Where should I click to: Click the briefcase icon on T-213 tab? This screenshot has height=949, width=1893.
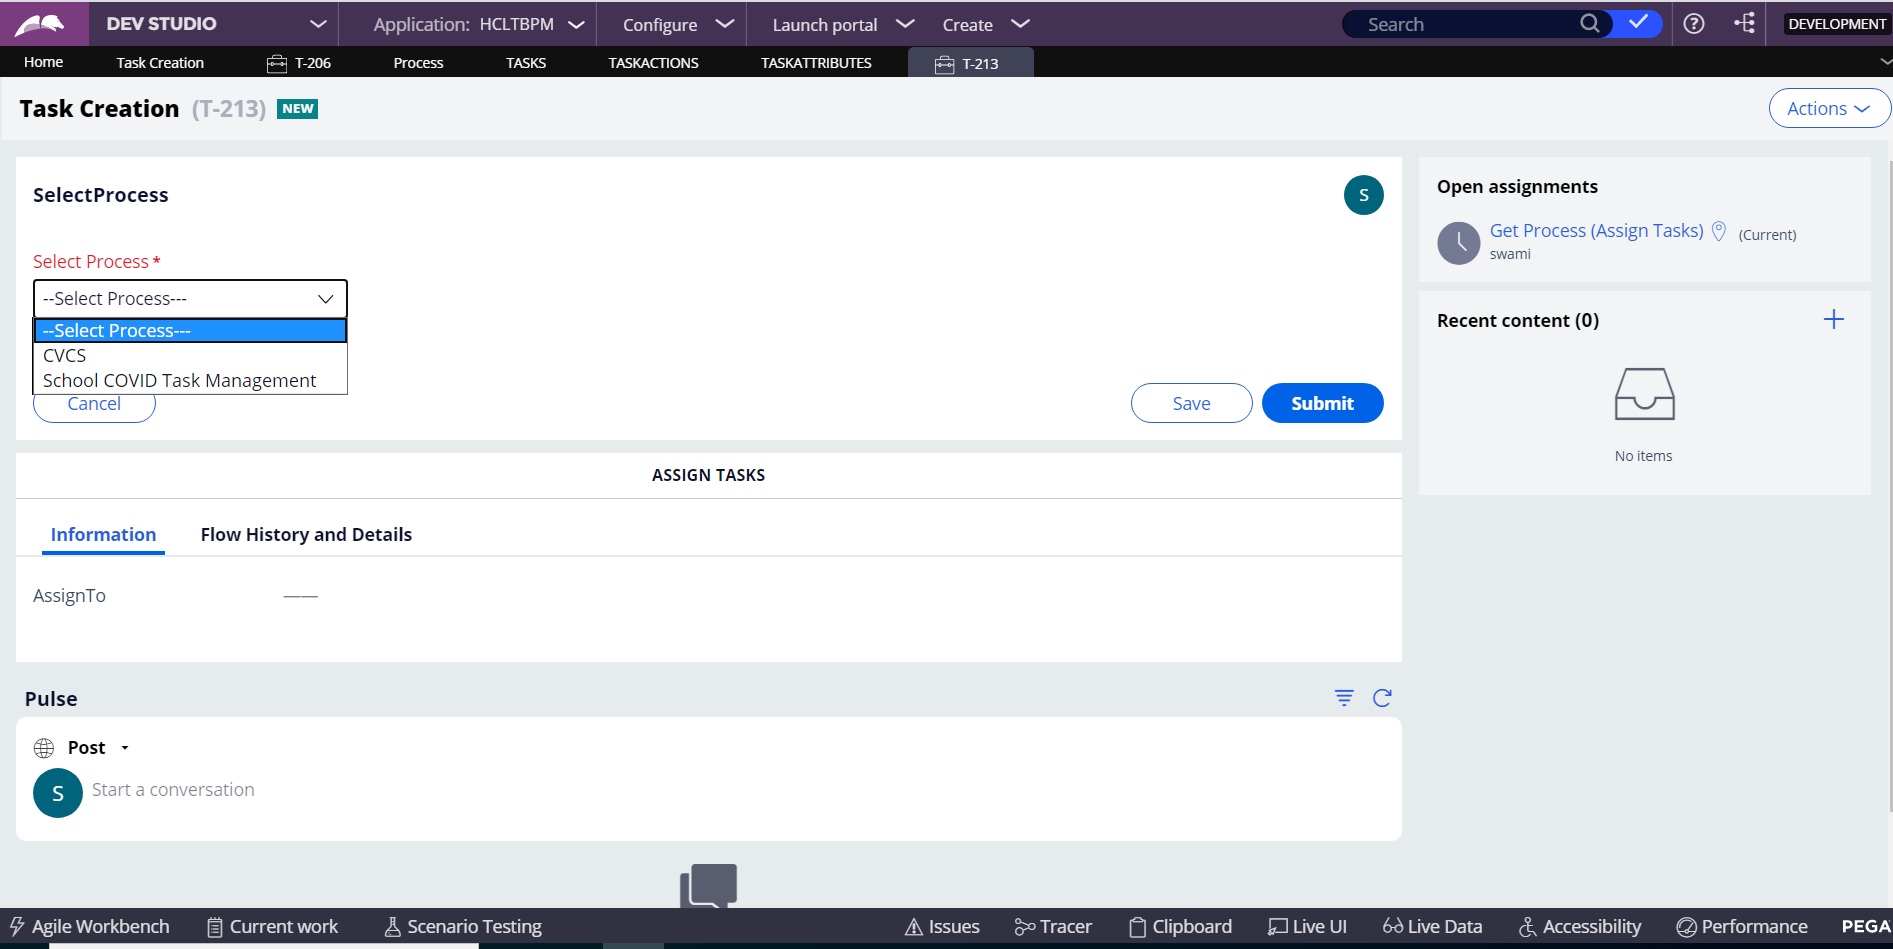click(944, 64)
